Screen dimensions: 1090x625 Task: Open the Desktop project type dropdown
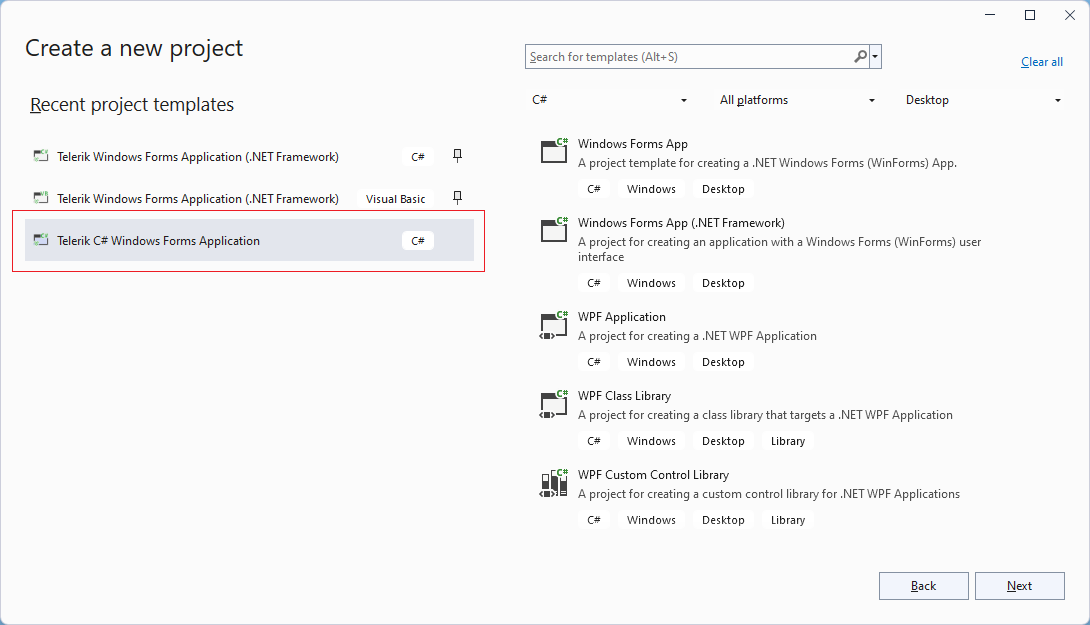click(x=983, y=100)
